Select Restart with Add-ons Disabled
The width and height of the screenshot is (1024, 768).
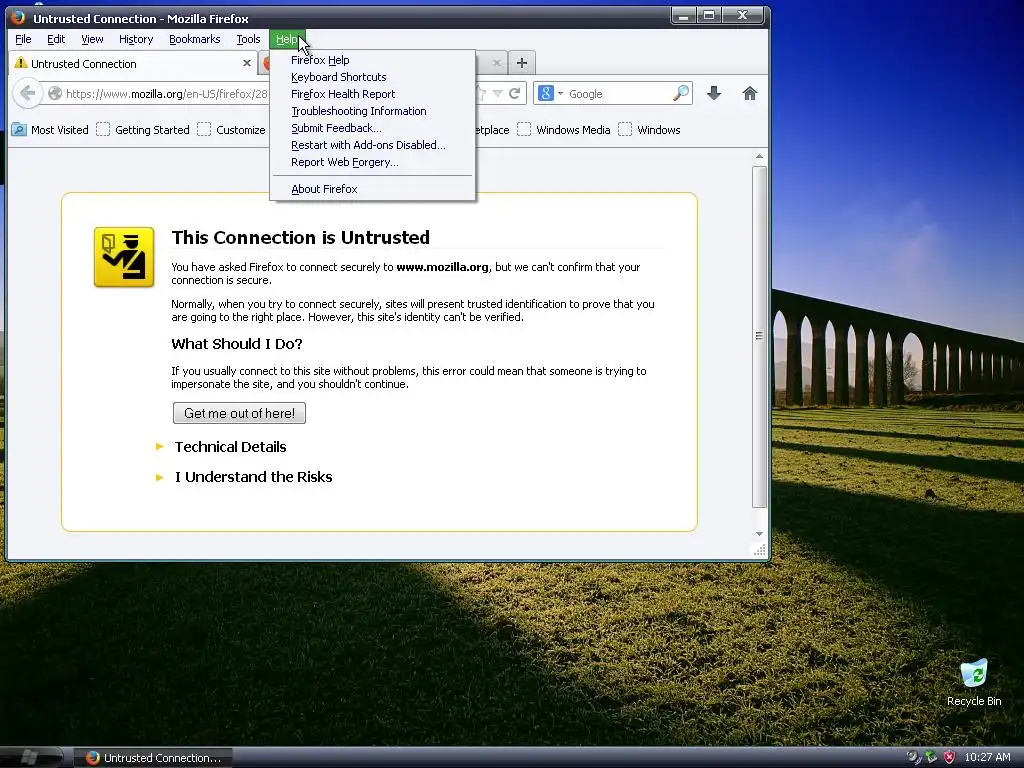coord(372,145)
